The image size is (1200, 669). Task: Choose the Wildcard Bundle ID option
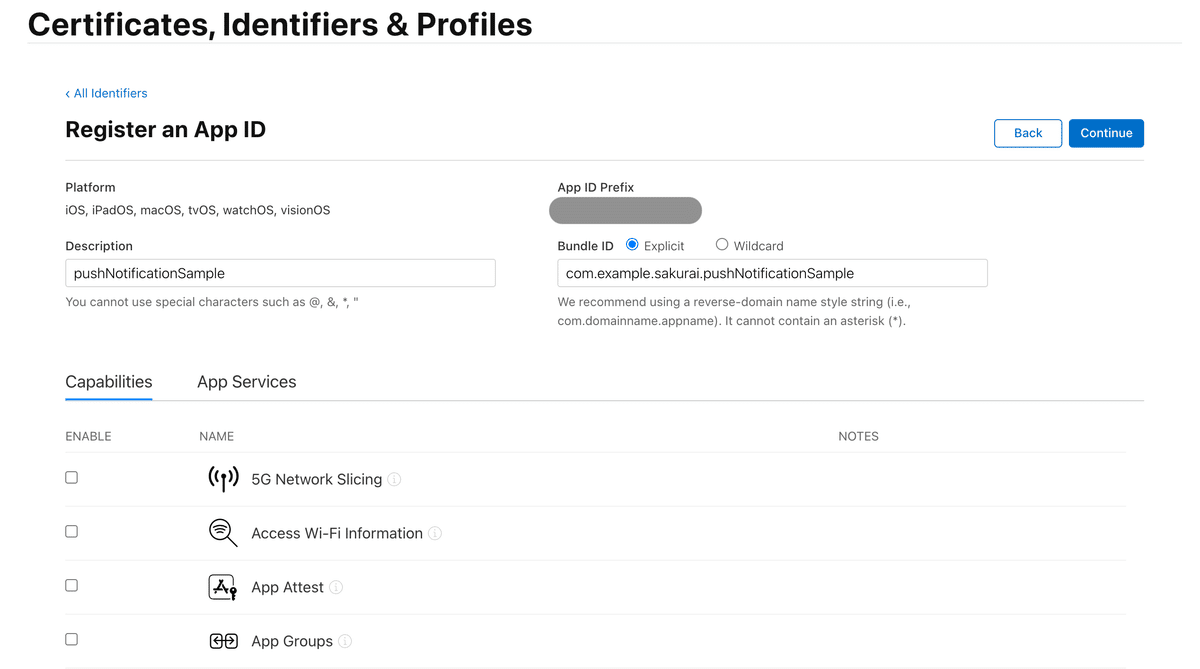point(722,245)
